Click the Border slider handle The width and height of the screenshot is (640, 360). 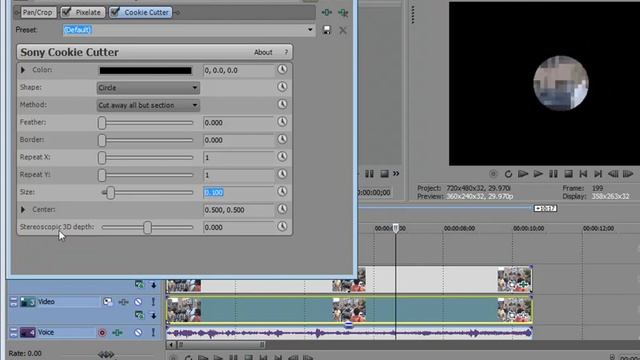(x=102, y=140)
